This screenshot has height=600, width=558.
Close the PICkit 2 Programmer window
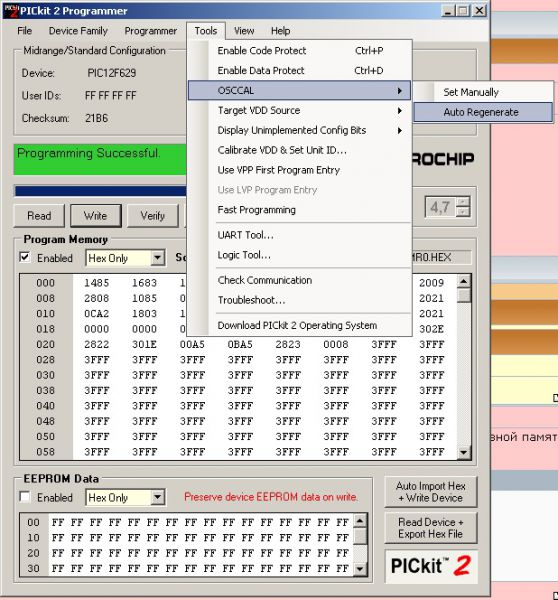click(x=479, y=11)
